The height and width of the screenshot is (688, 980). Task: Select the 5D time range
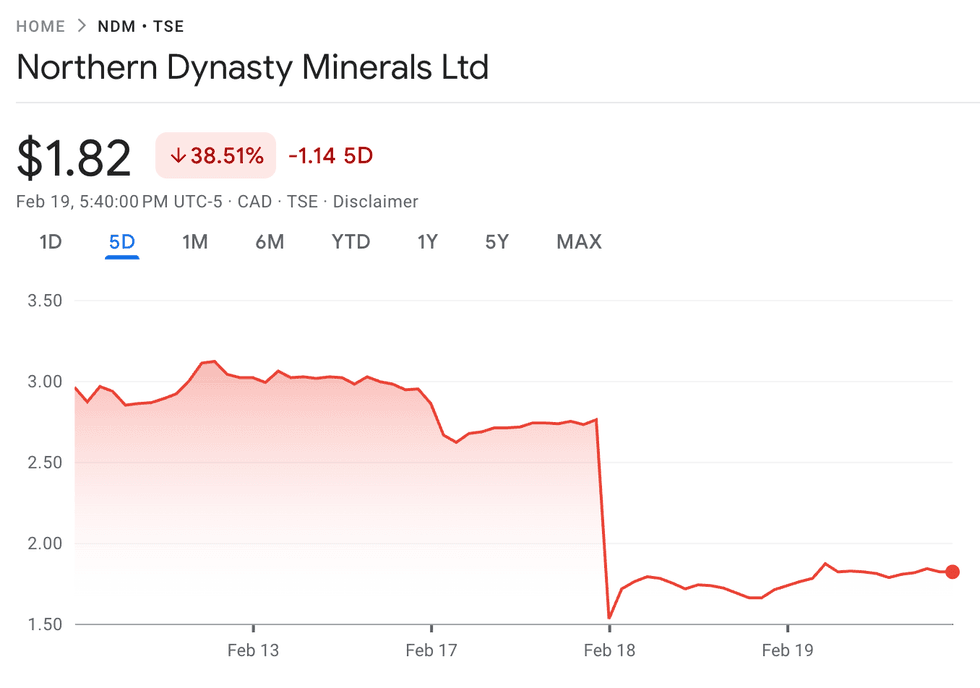click(x=122, y=242)
